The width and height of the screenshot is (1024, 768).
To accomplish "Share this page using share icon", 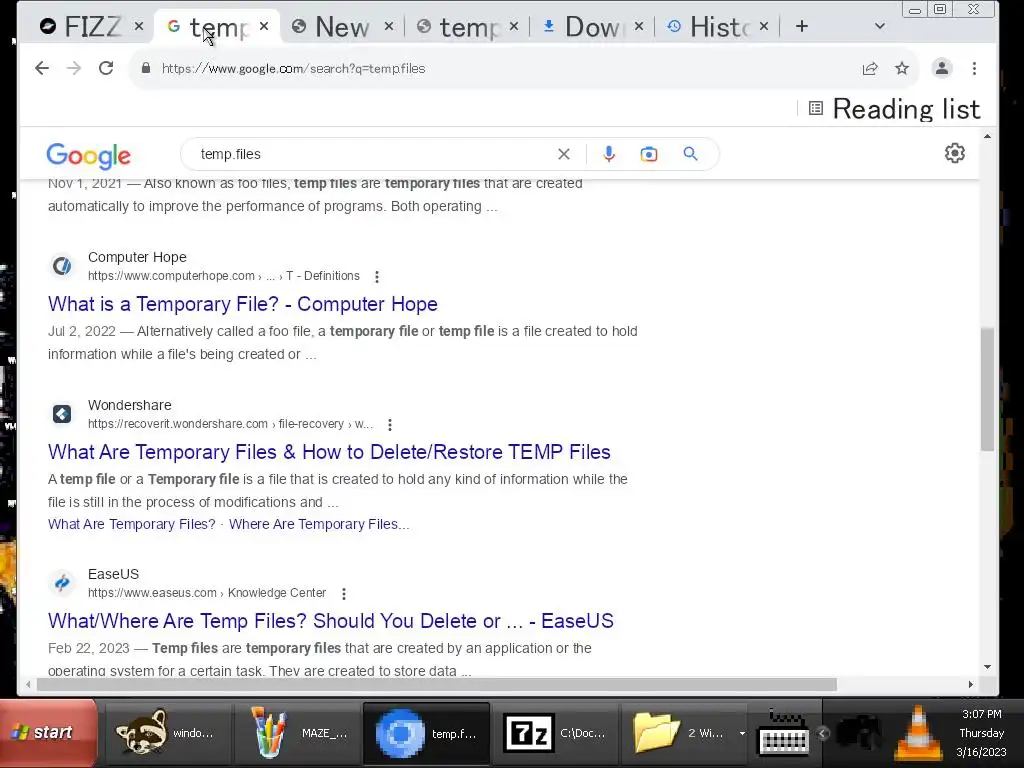I will (x=870, y=69).
